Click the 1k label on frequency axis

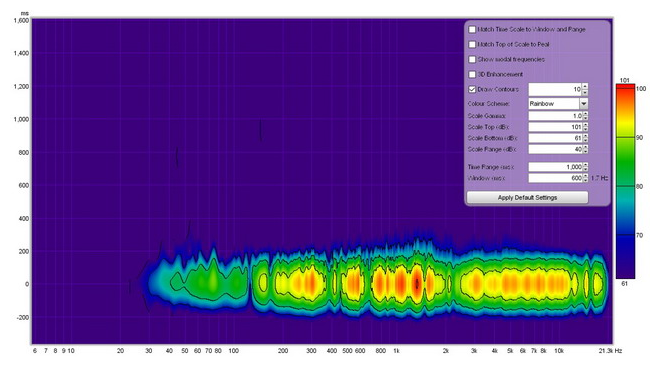[396, 351]
